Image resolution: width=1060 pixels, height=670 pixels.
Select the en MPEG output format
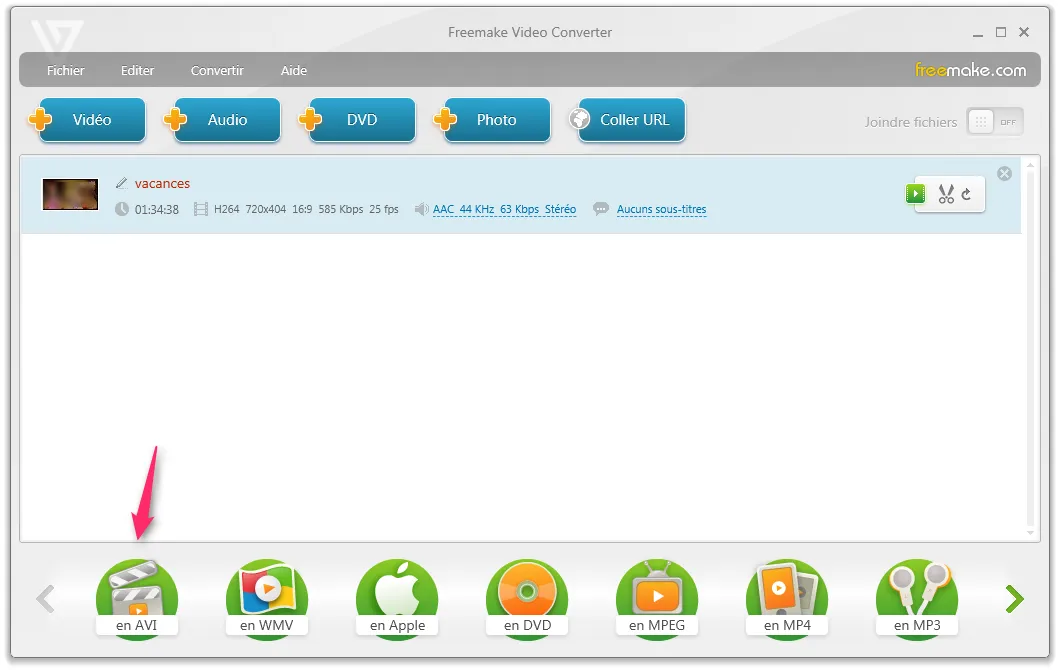(x=656, y=598)
